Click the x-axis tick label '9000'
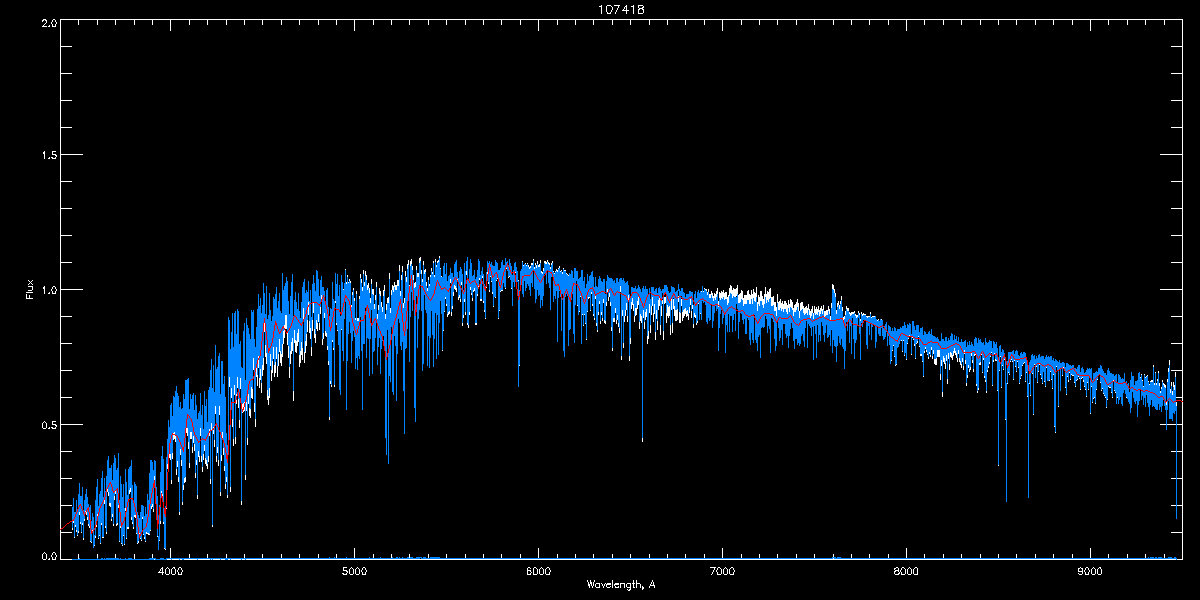This screenshot has height=600, width=1200. tap(1090, 572)
